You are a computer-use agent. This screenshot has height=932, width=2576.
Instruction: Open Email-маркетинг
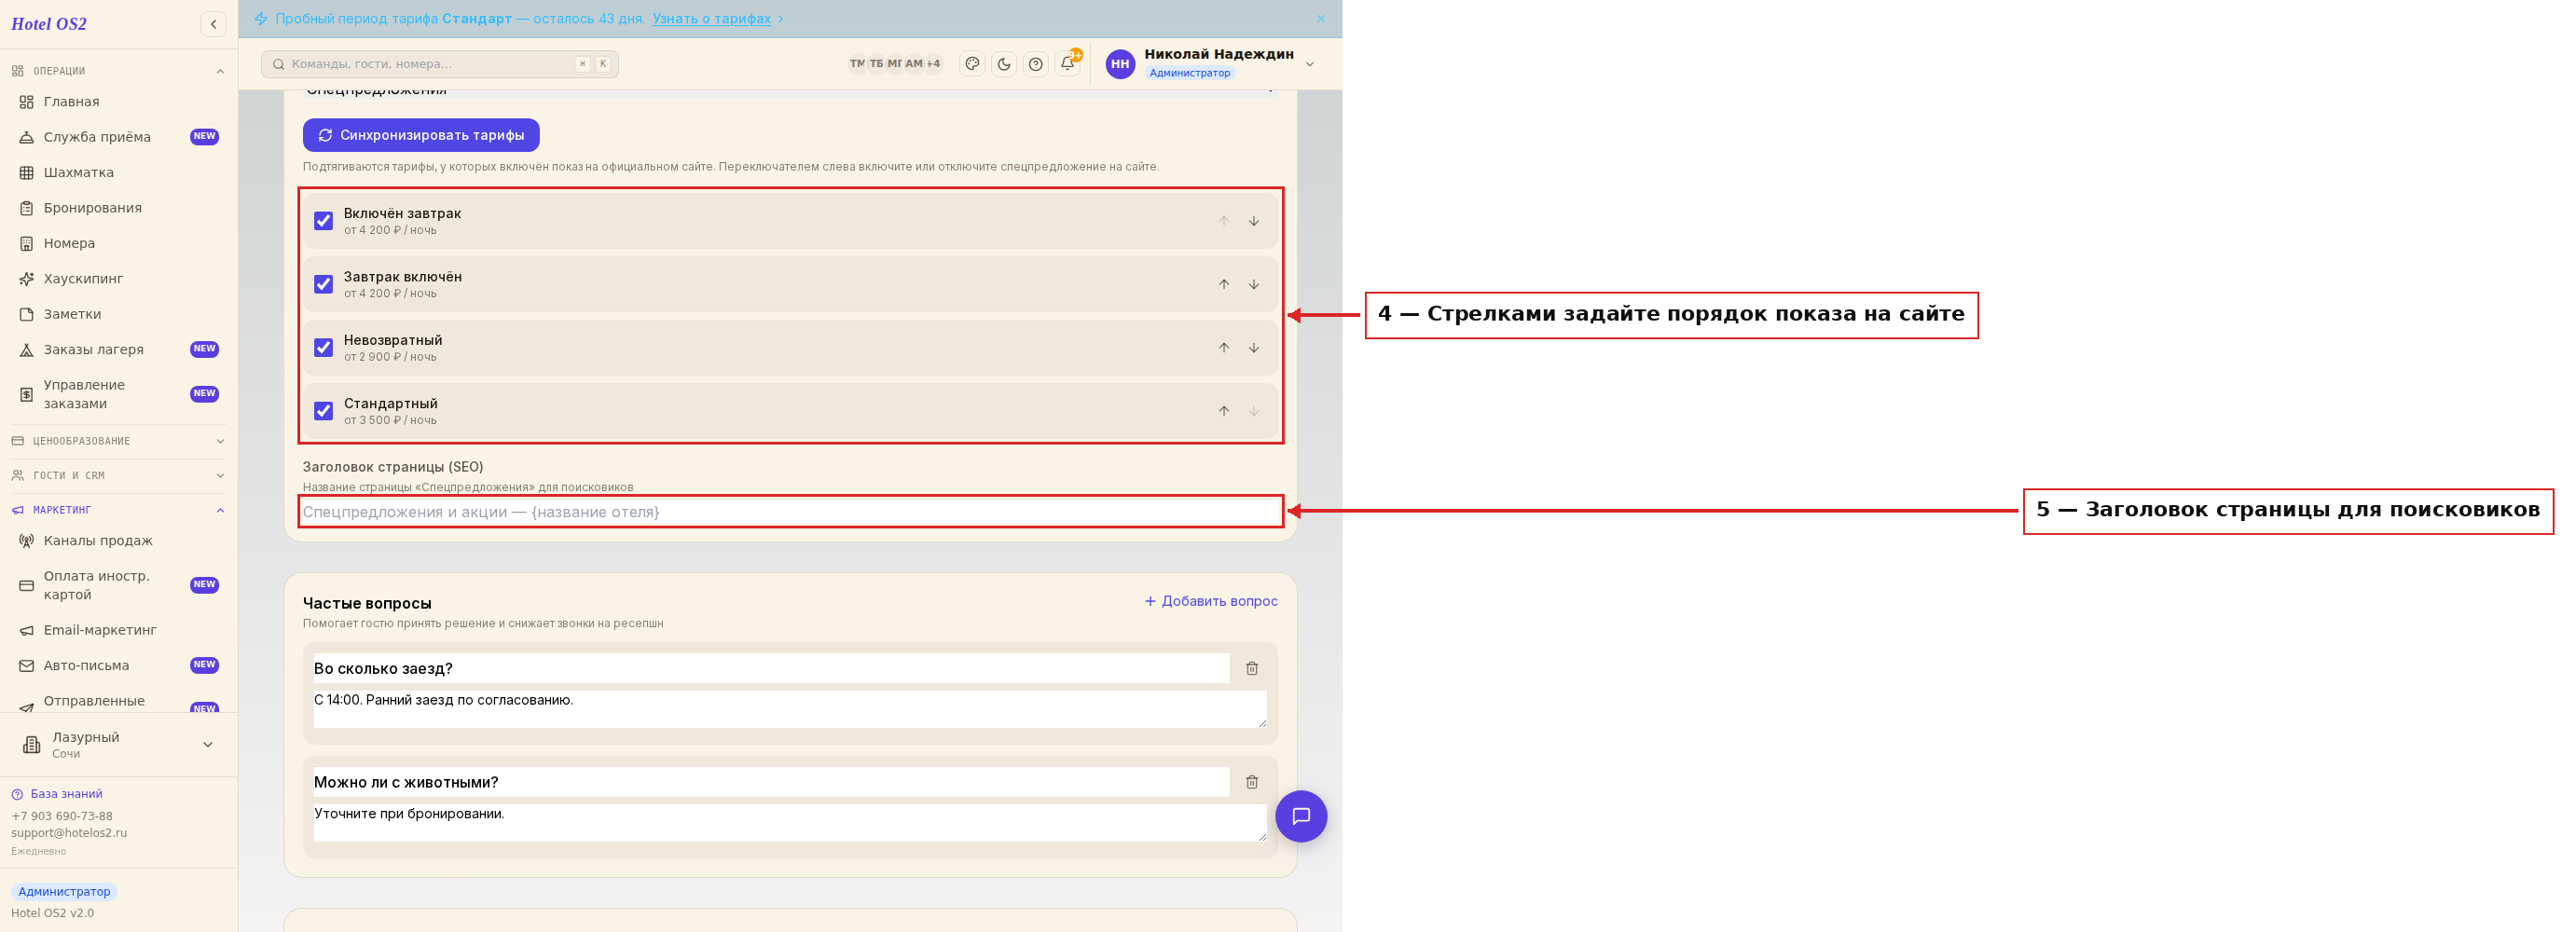coord(118,630)
